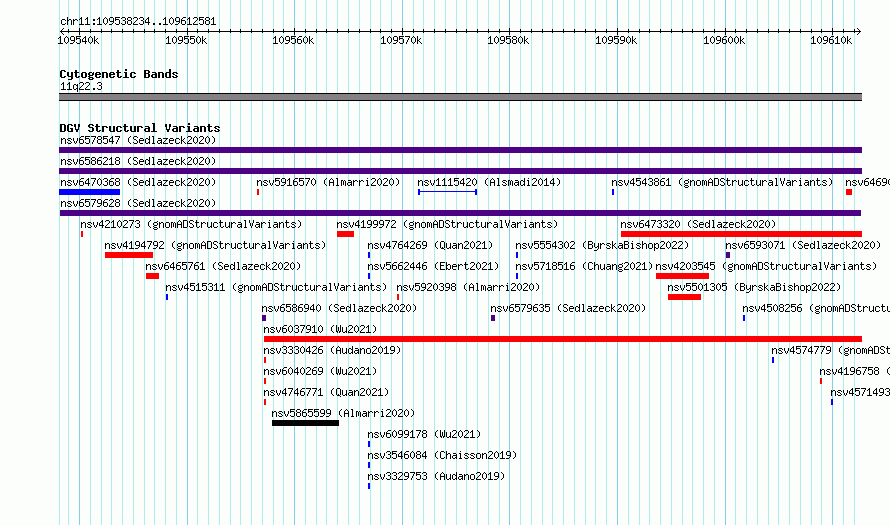Viewport: 890px width, 525px height.
Task: Open variant nsv6040269 (Wu2021)
Action: pos(320,371)
